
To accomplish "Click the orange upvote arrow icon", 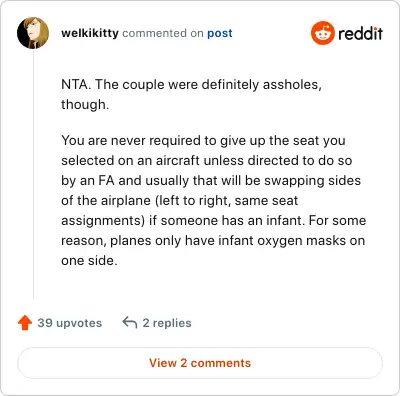I will tap(25, 323).
